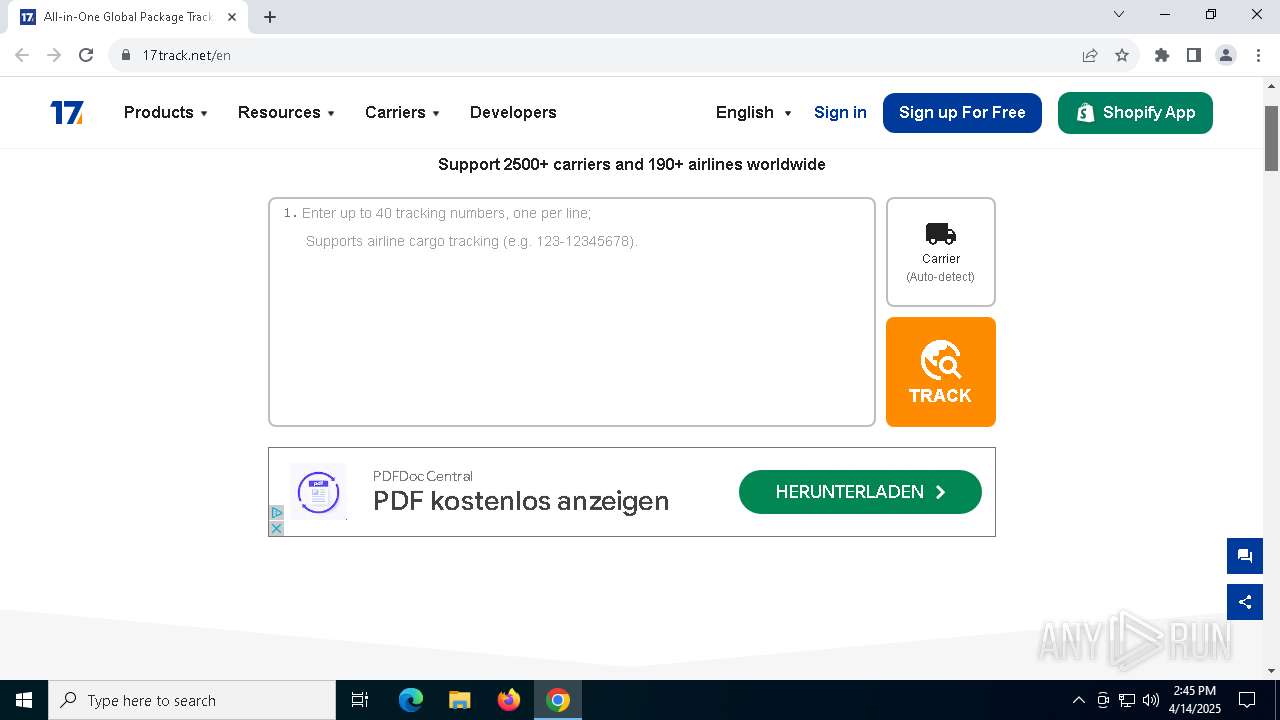The height and width of the screenshot is (720, 1280).
Task: Click 'Support 2500+ carriers' heading text
Action: [632, 164]
